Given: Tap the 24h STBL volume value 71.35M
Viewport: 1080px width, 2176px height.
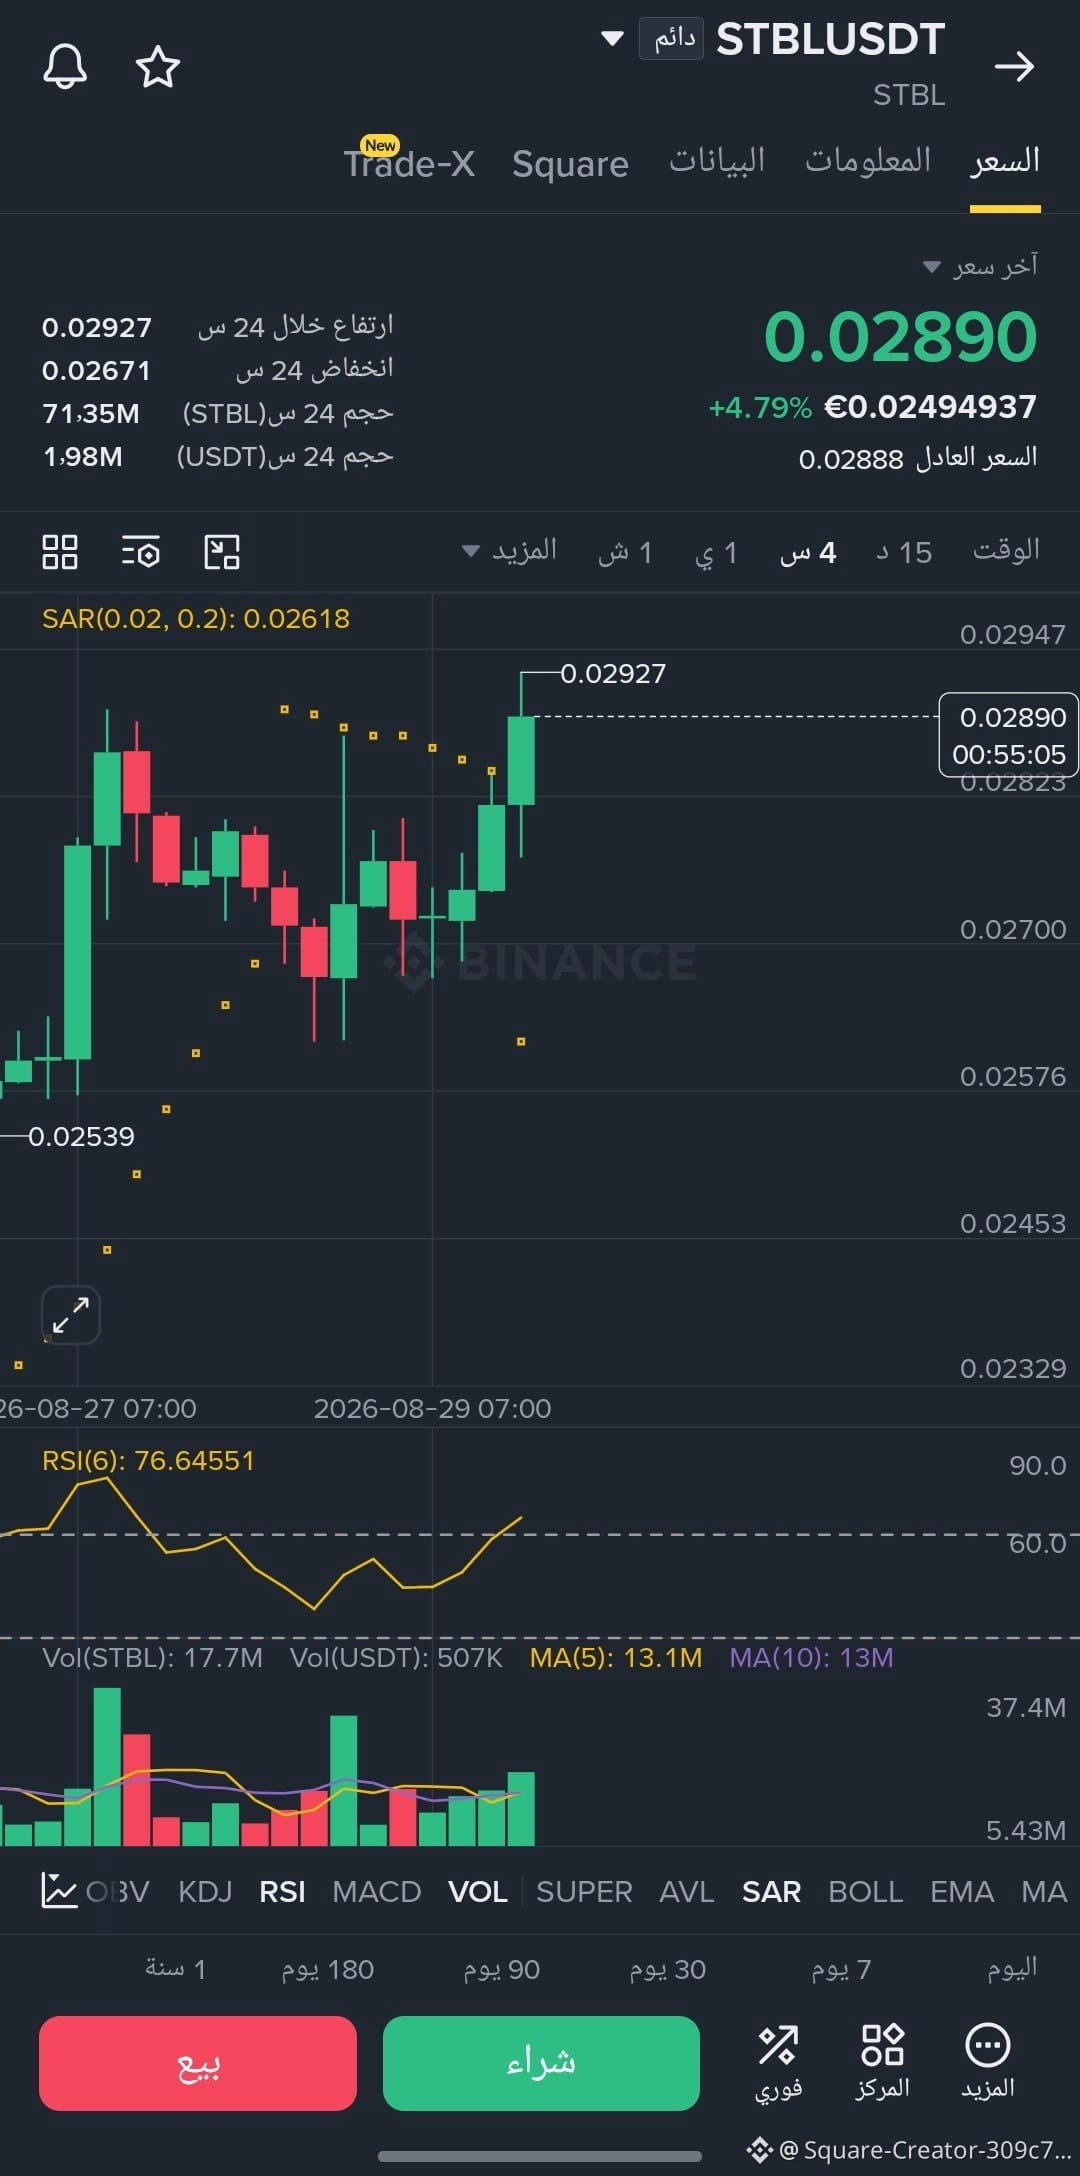Looking at the screenshot, I should click(x=91, y=414).
